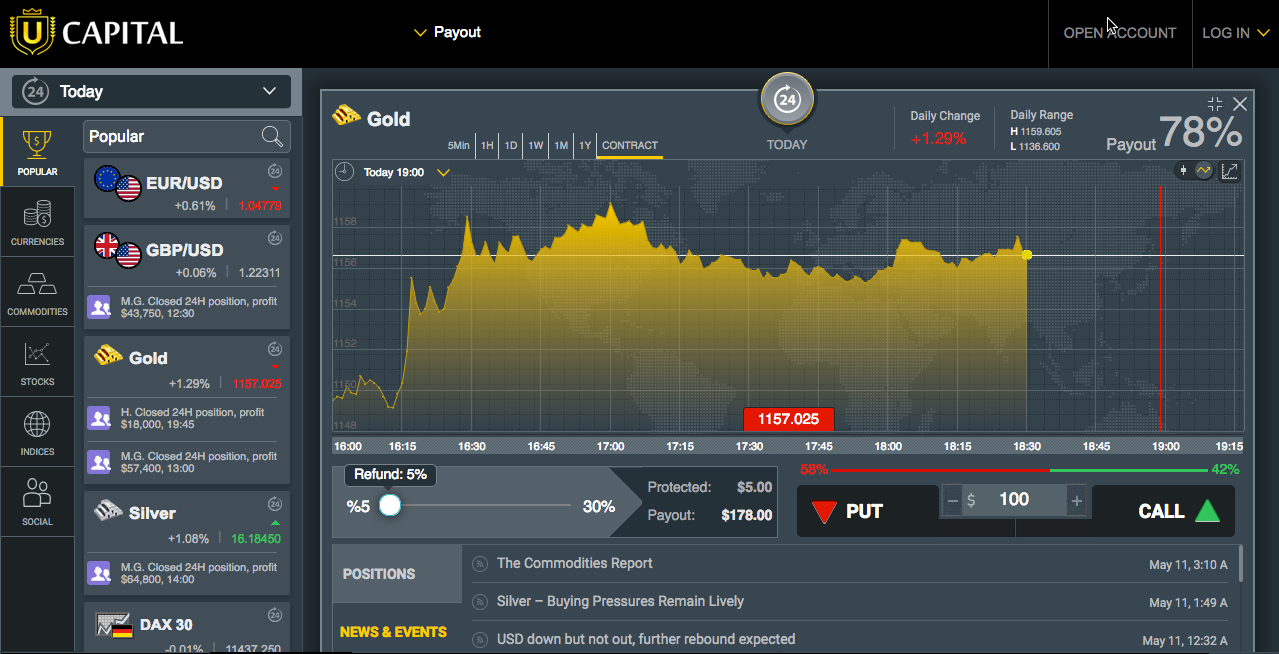The height and width of the screenshot is (654, 1279).
Task: Select the 1H chart timeframe
Action: pos(487,146)
